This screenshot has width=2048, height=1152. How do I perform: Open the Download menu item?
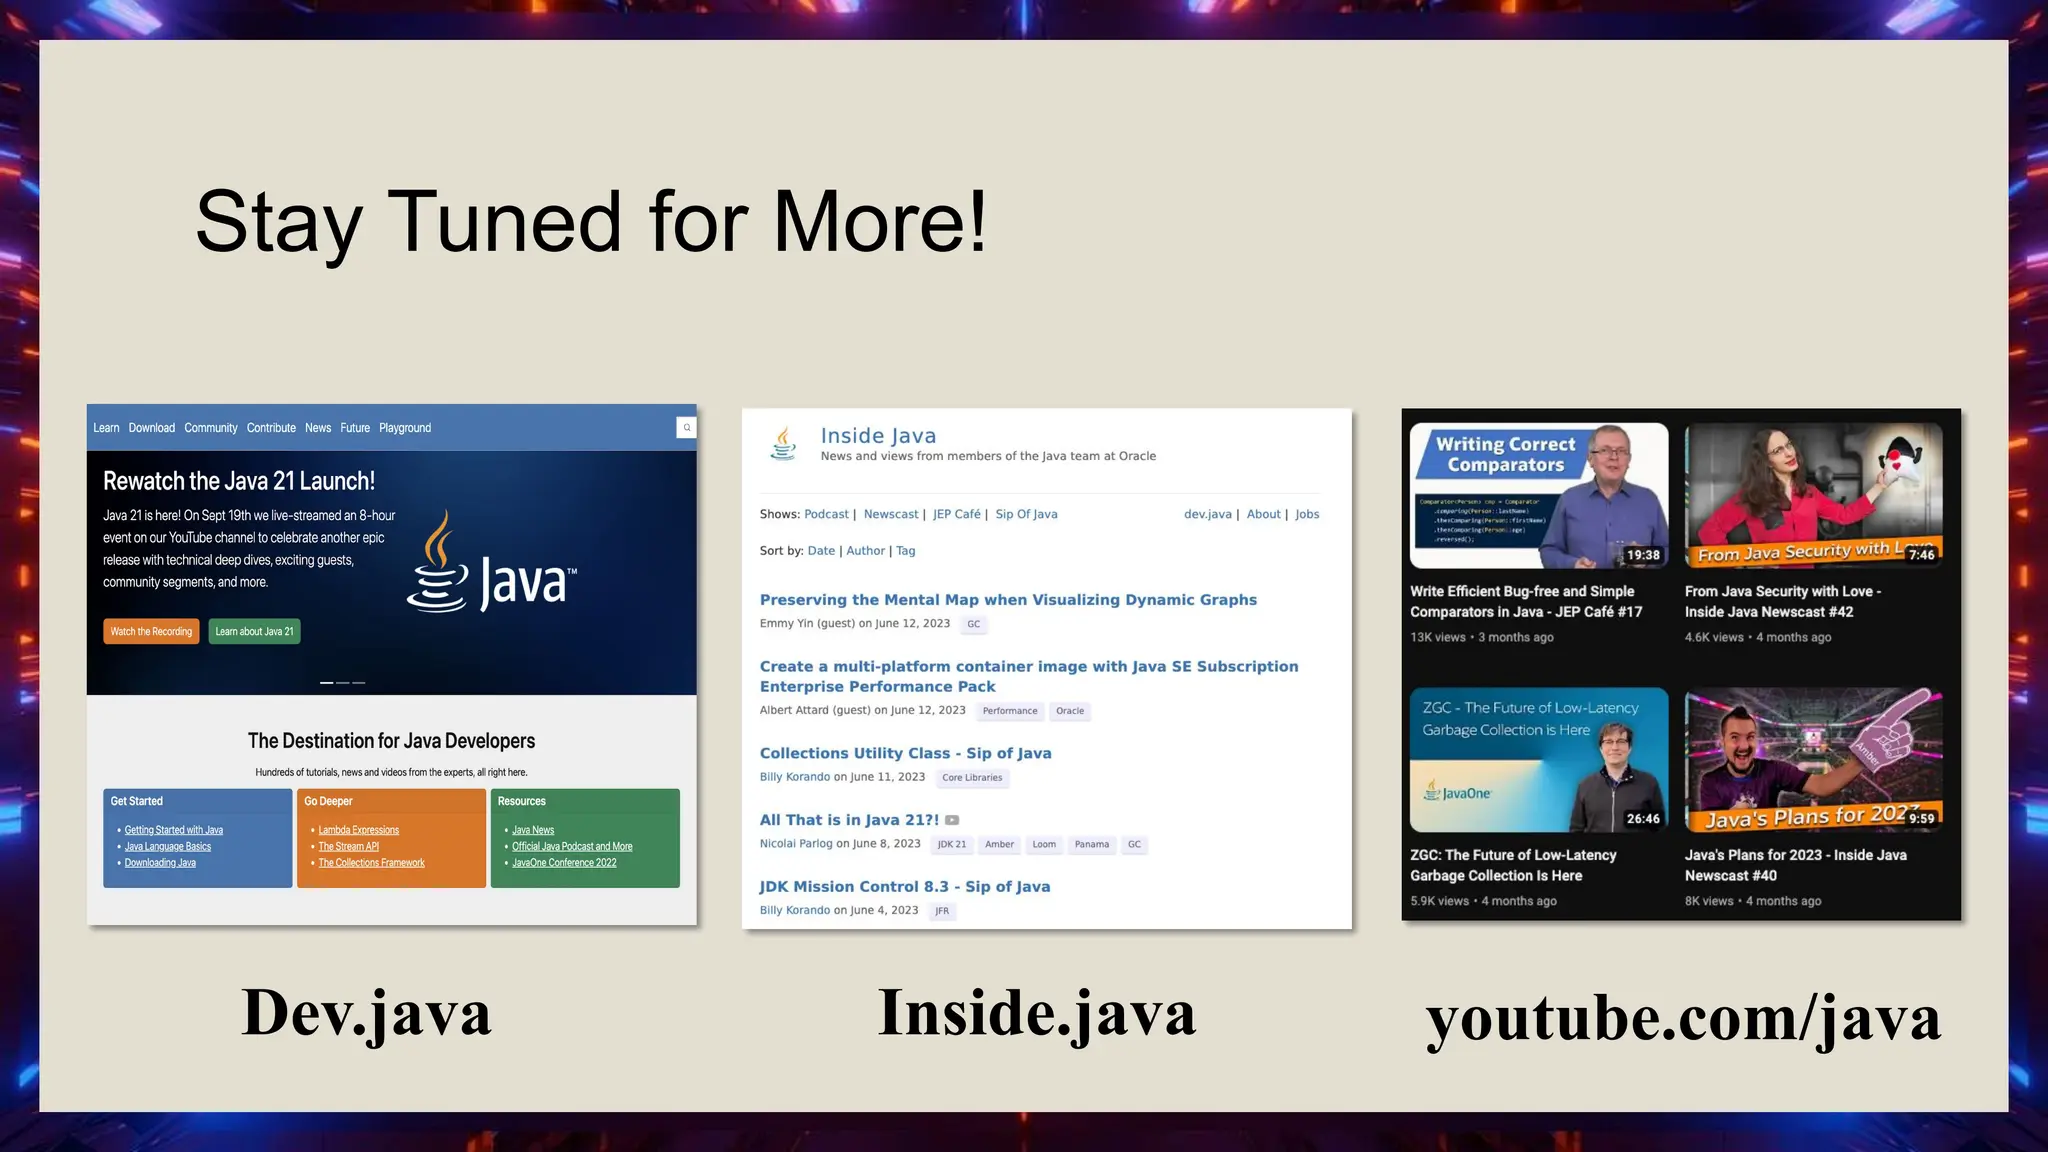point(152,428)
